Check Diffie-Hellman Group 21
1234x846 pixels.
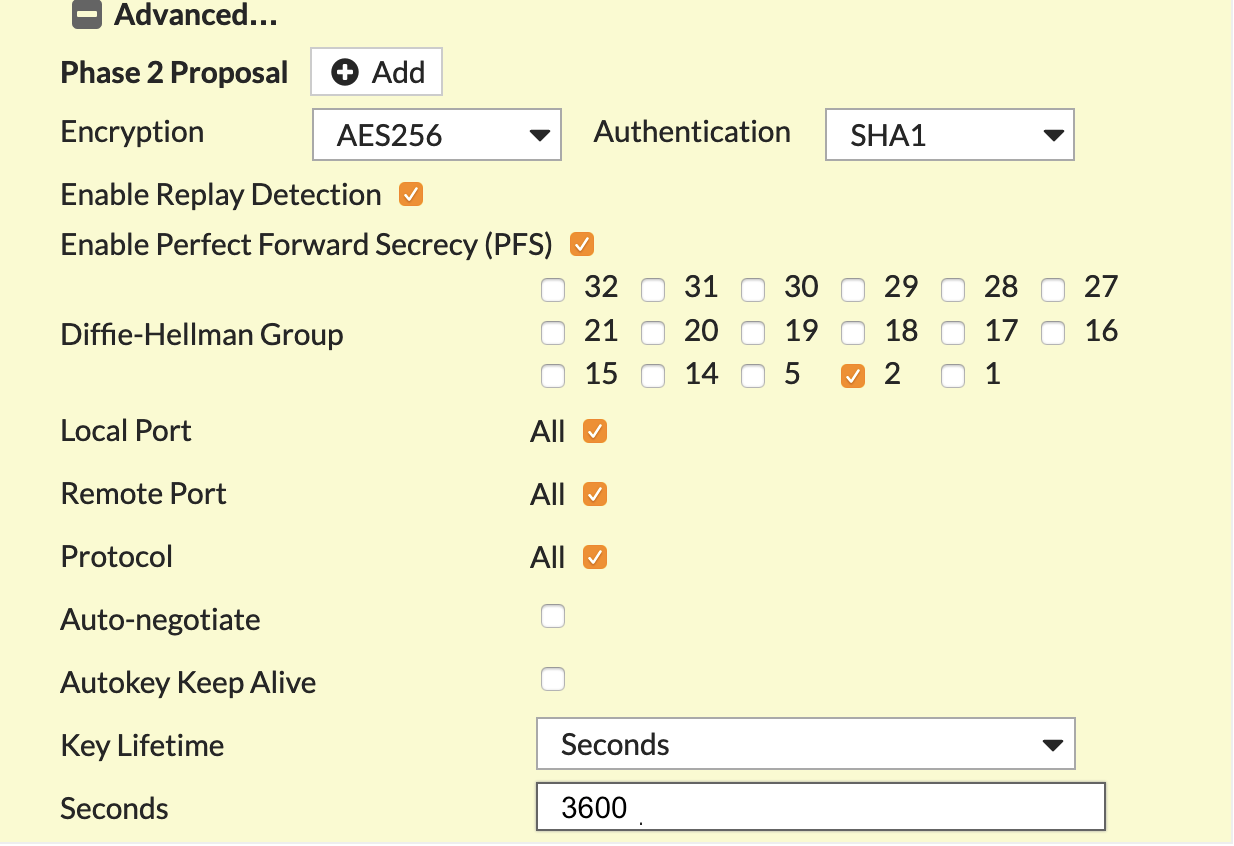click(x=553, y=332)
